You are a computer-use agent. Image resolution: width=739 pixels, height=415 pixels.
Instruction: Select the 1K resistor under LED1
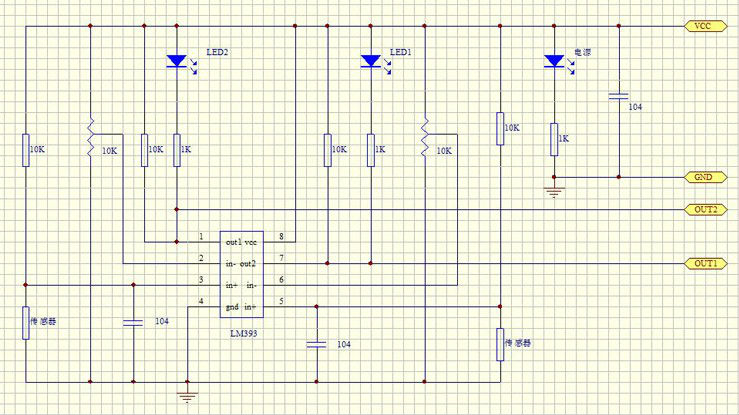click(x=370, y=149)
